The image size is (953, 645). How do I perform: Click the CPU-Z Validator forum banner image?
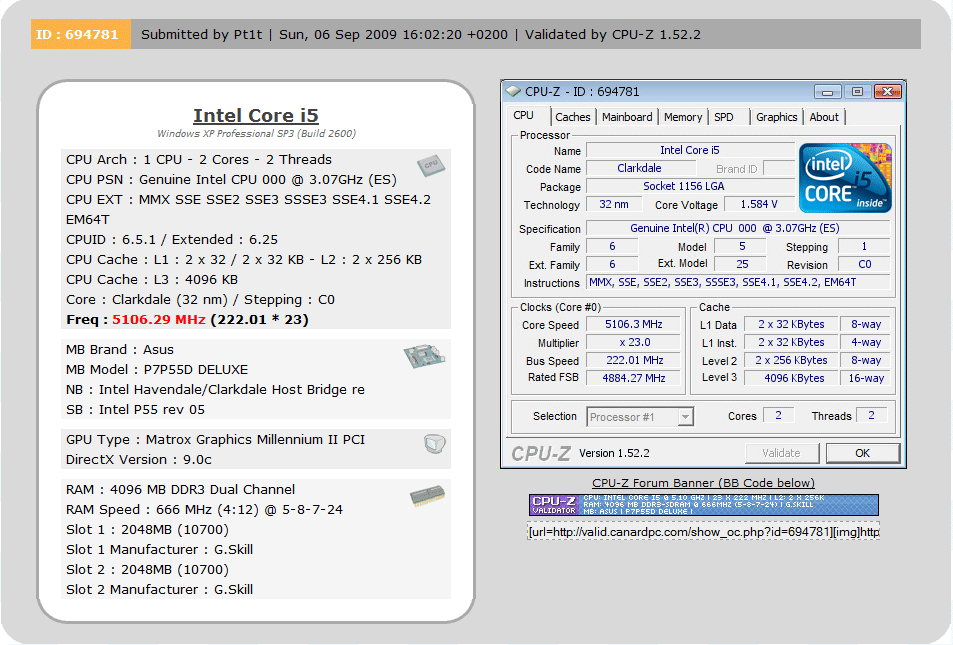(703, 505)
